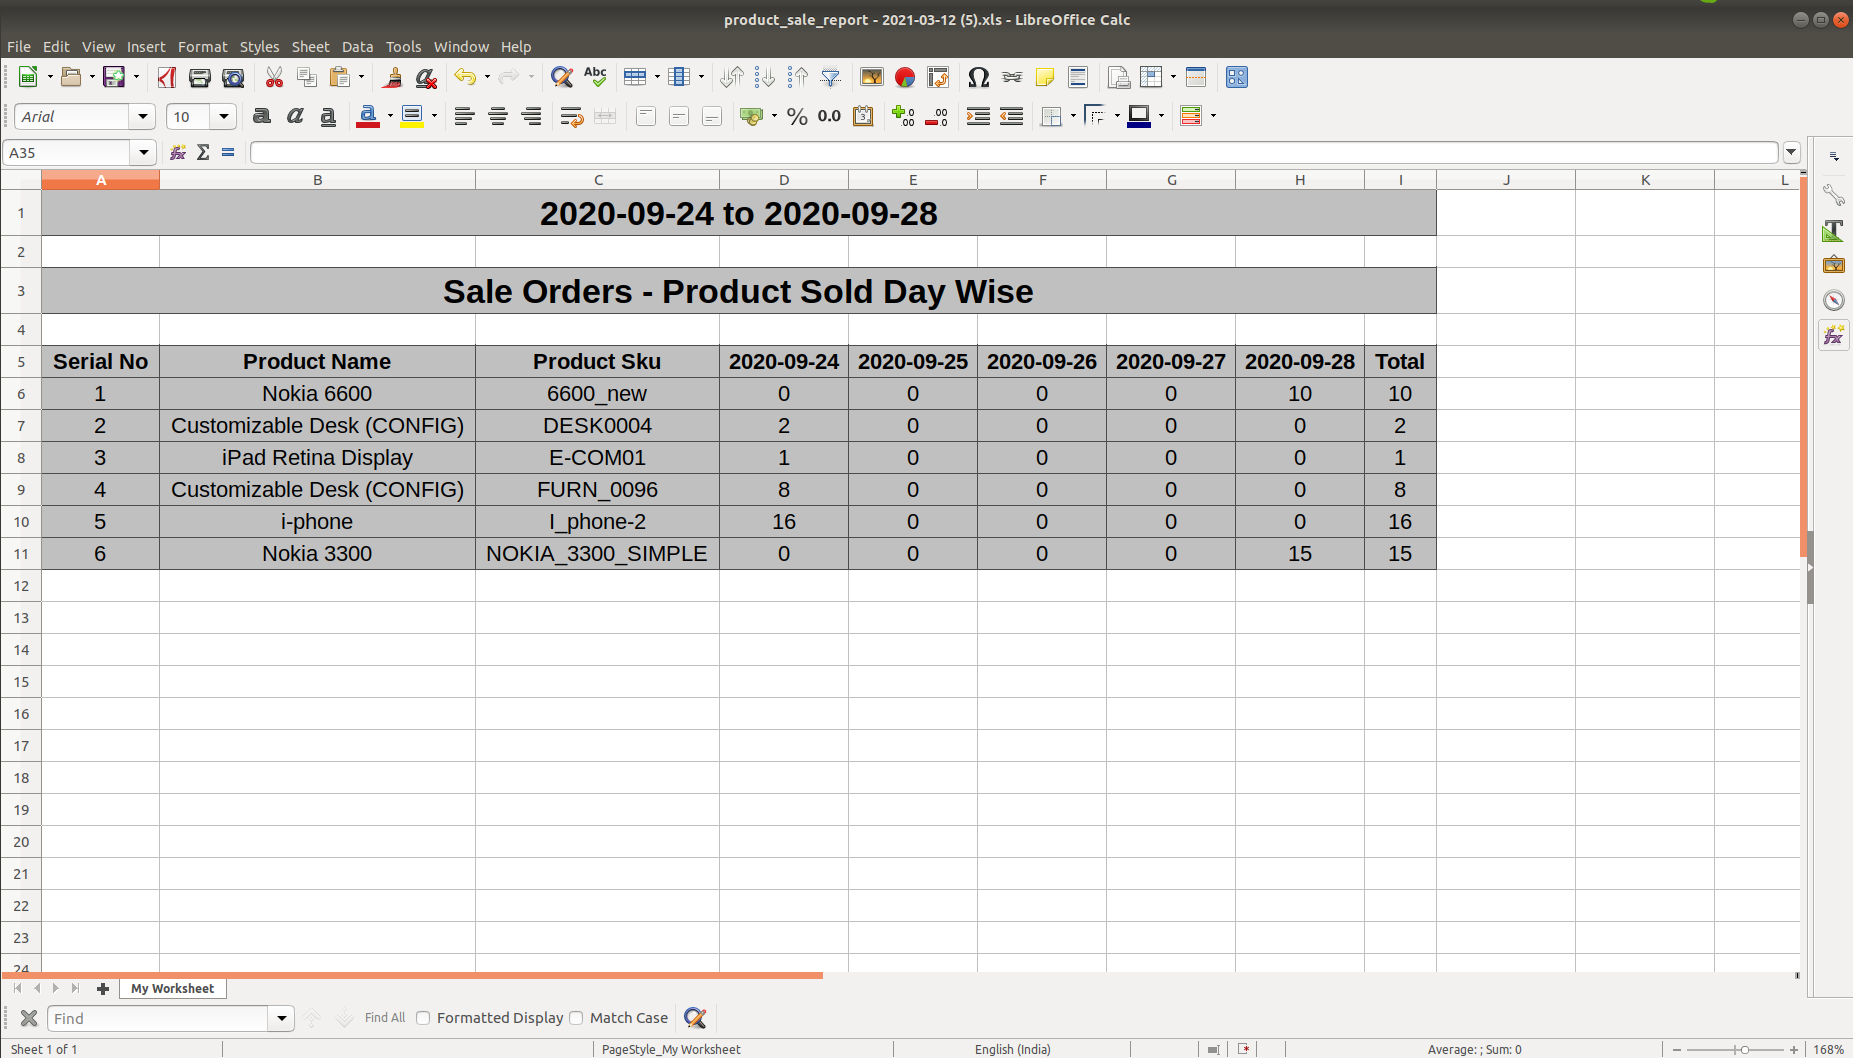Open the Navigator compass icon in sidebar

click(x=1833, y=300)
